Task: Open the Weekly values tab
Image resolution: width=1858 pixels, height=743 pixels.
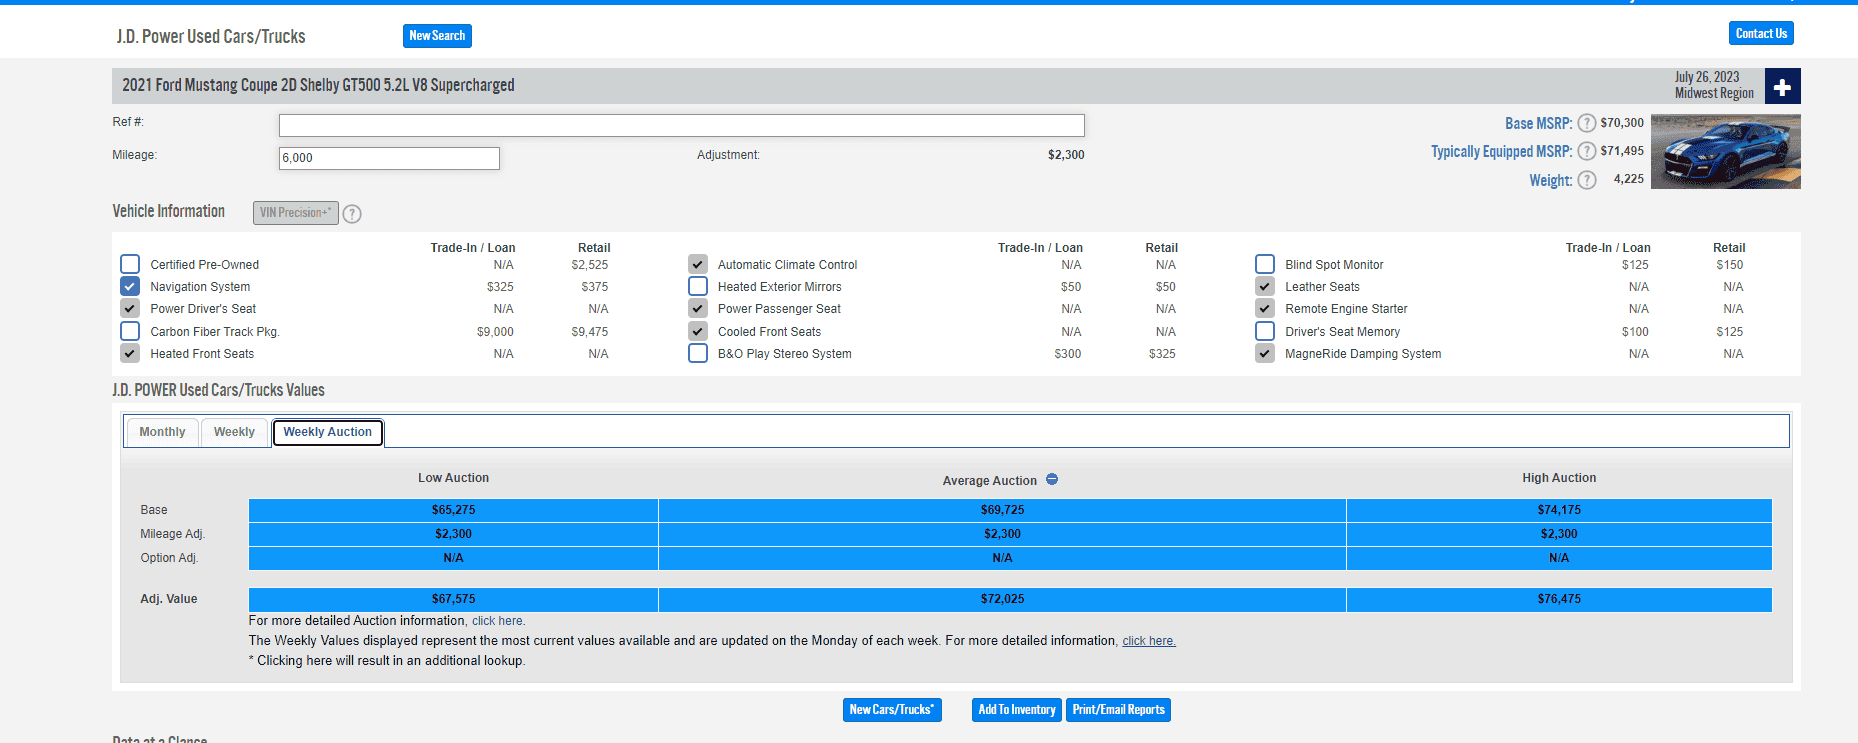Action: tap(234, 432)
